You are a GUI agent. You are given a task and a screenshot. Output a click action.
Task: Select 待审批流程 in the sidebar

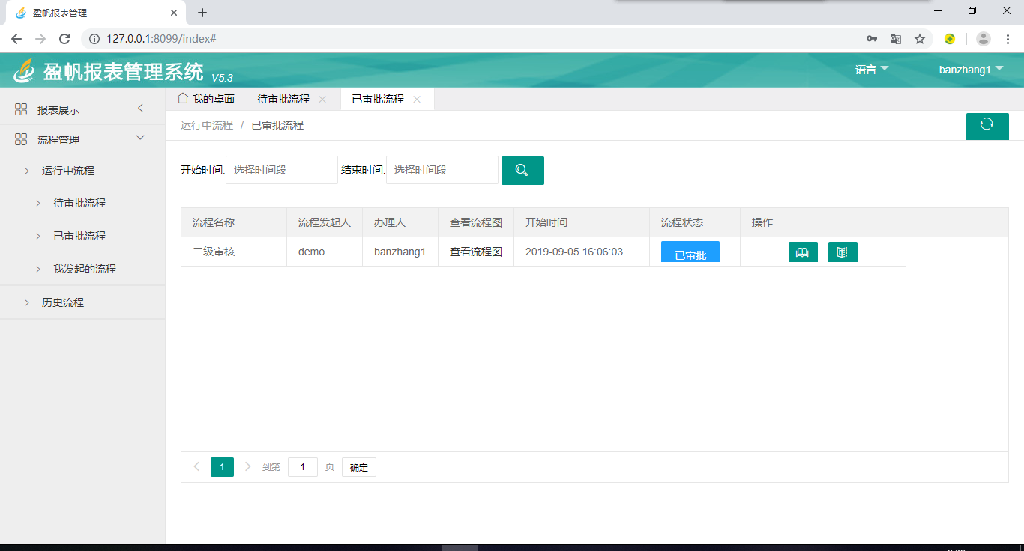coord(79,203)
